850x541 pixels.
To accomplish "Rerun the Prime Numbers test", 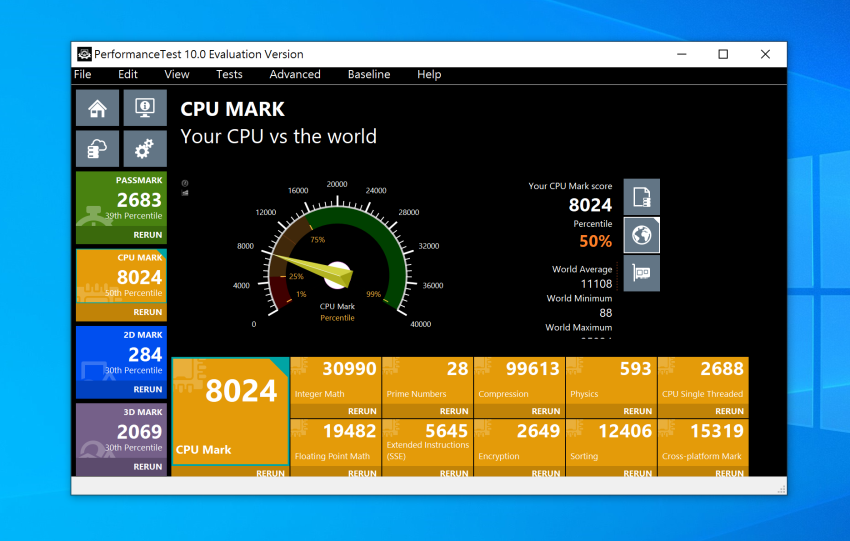I will click(454, 411).
